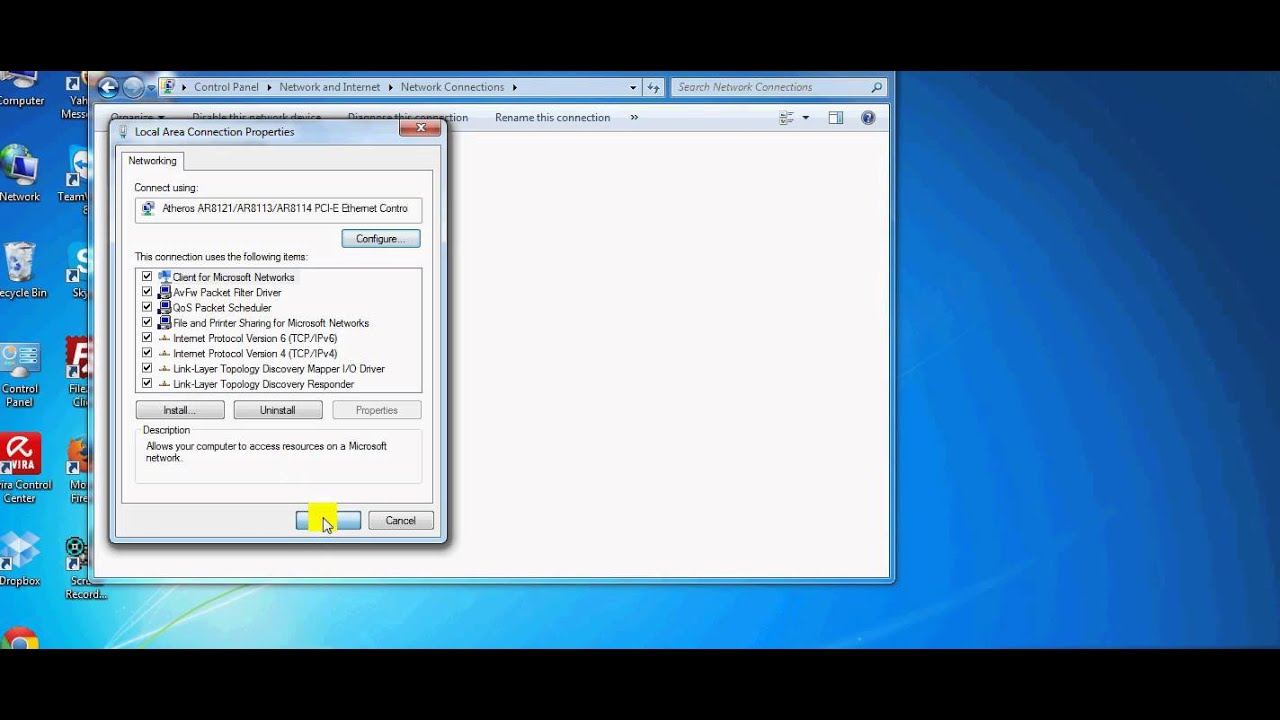Screen dimensions: 1280x720
Task: Click the Internet Protocol Version 6 icon
Action: pos(164,338)
